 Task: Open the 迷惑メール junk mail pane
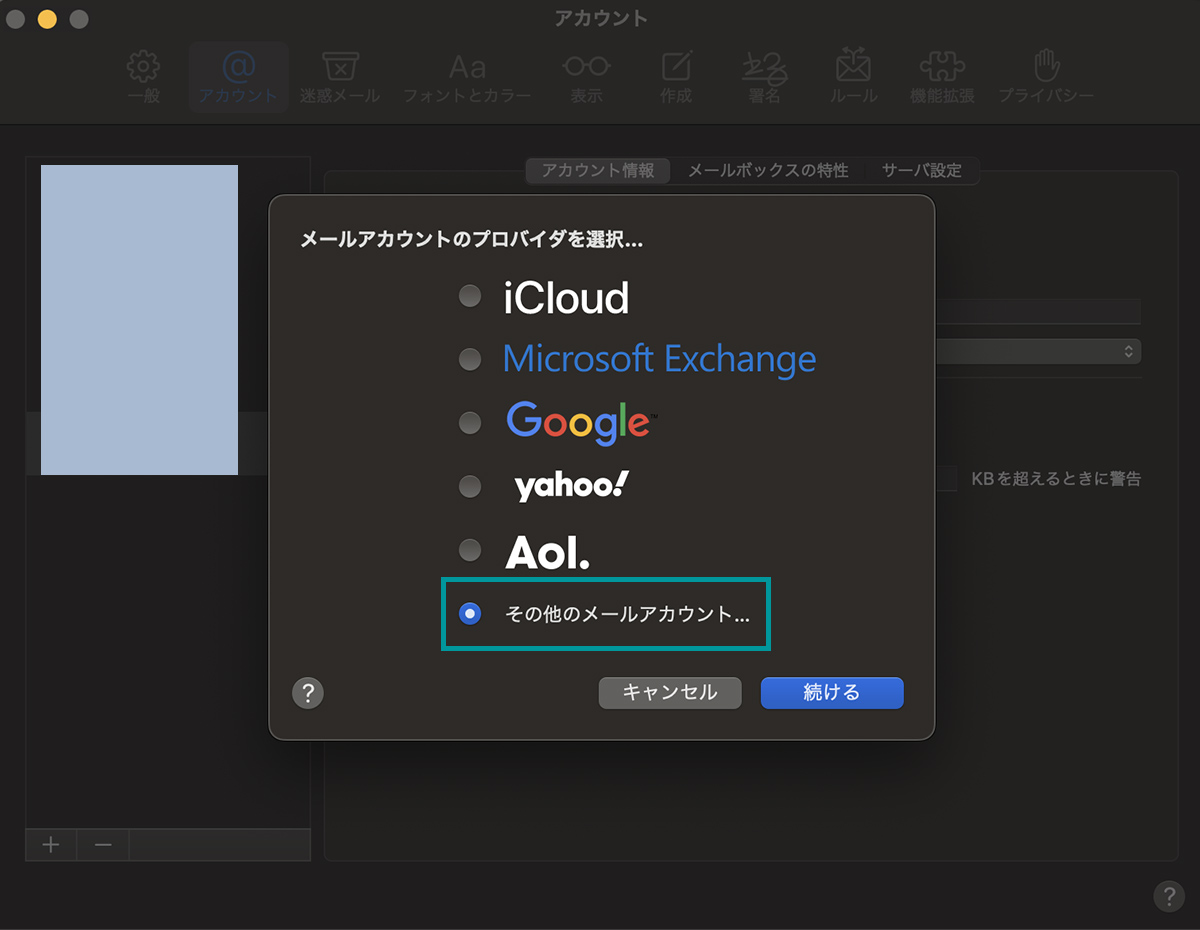click(340, 78)
